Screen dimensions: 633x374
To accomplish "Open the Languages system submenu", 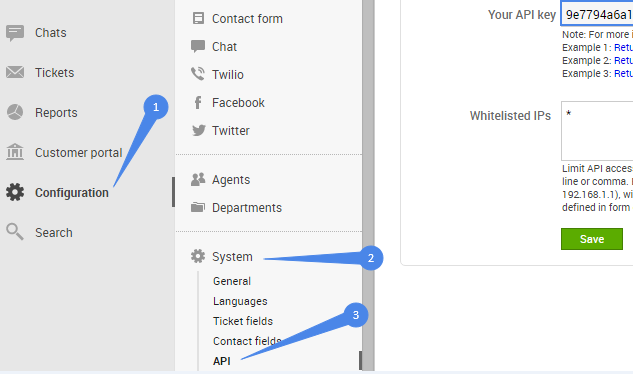I will point(240,301).
